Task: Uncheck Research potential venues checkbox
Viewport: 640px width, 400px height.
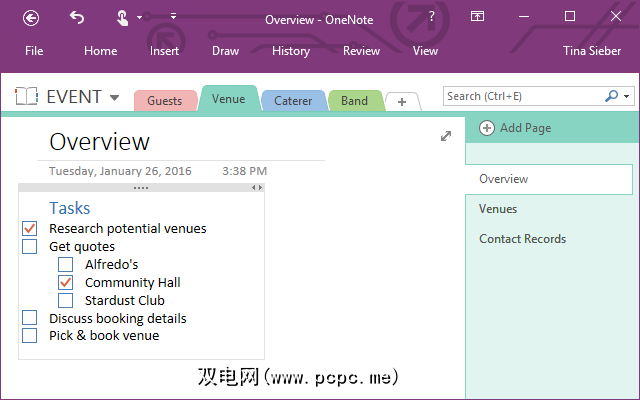Action: (x=30, y=229)
